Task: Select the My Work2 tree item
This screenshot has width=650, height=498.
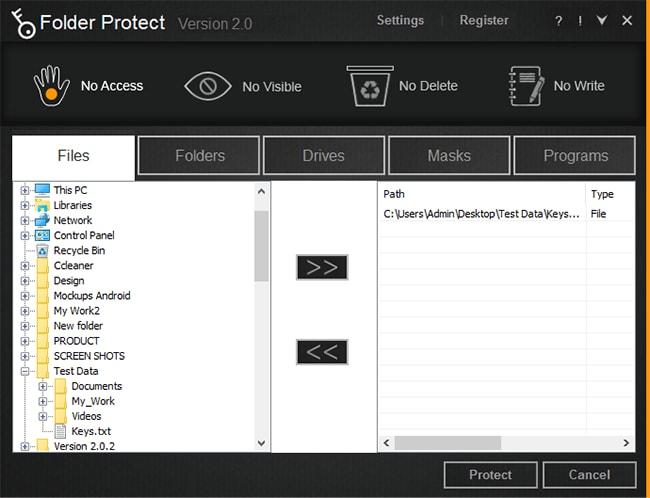Action: point(77,311)
